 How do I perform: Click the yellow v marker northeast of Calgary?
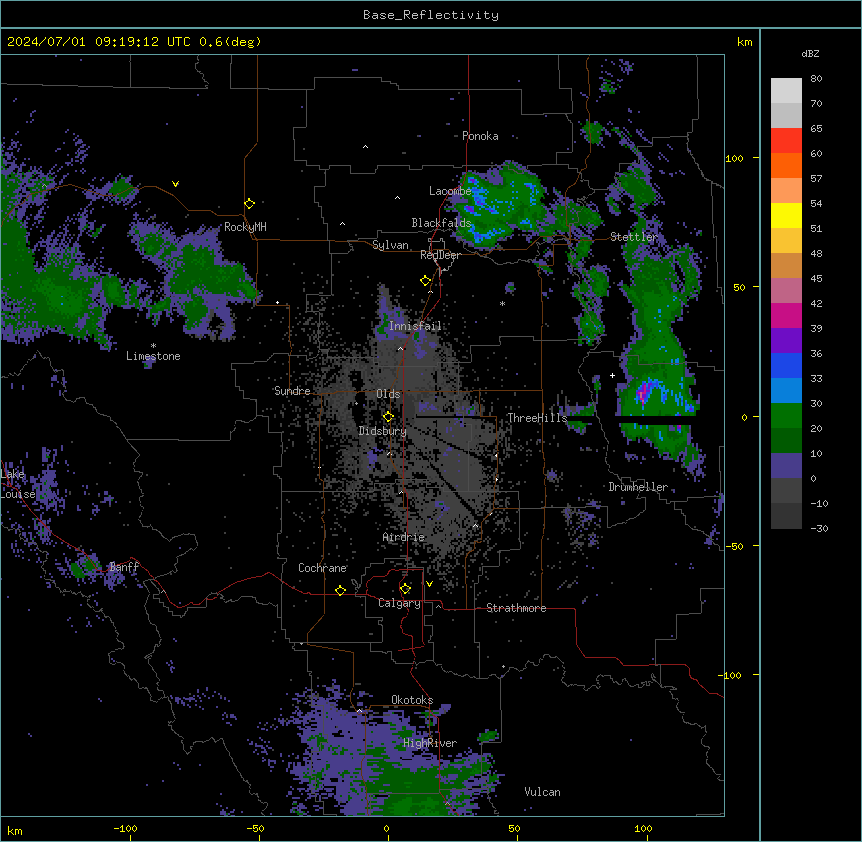[x=429, y=584]
